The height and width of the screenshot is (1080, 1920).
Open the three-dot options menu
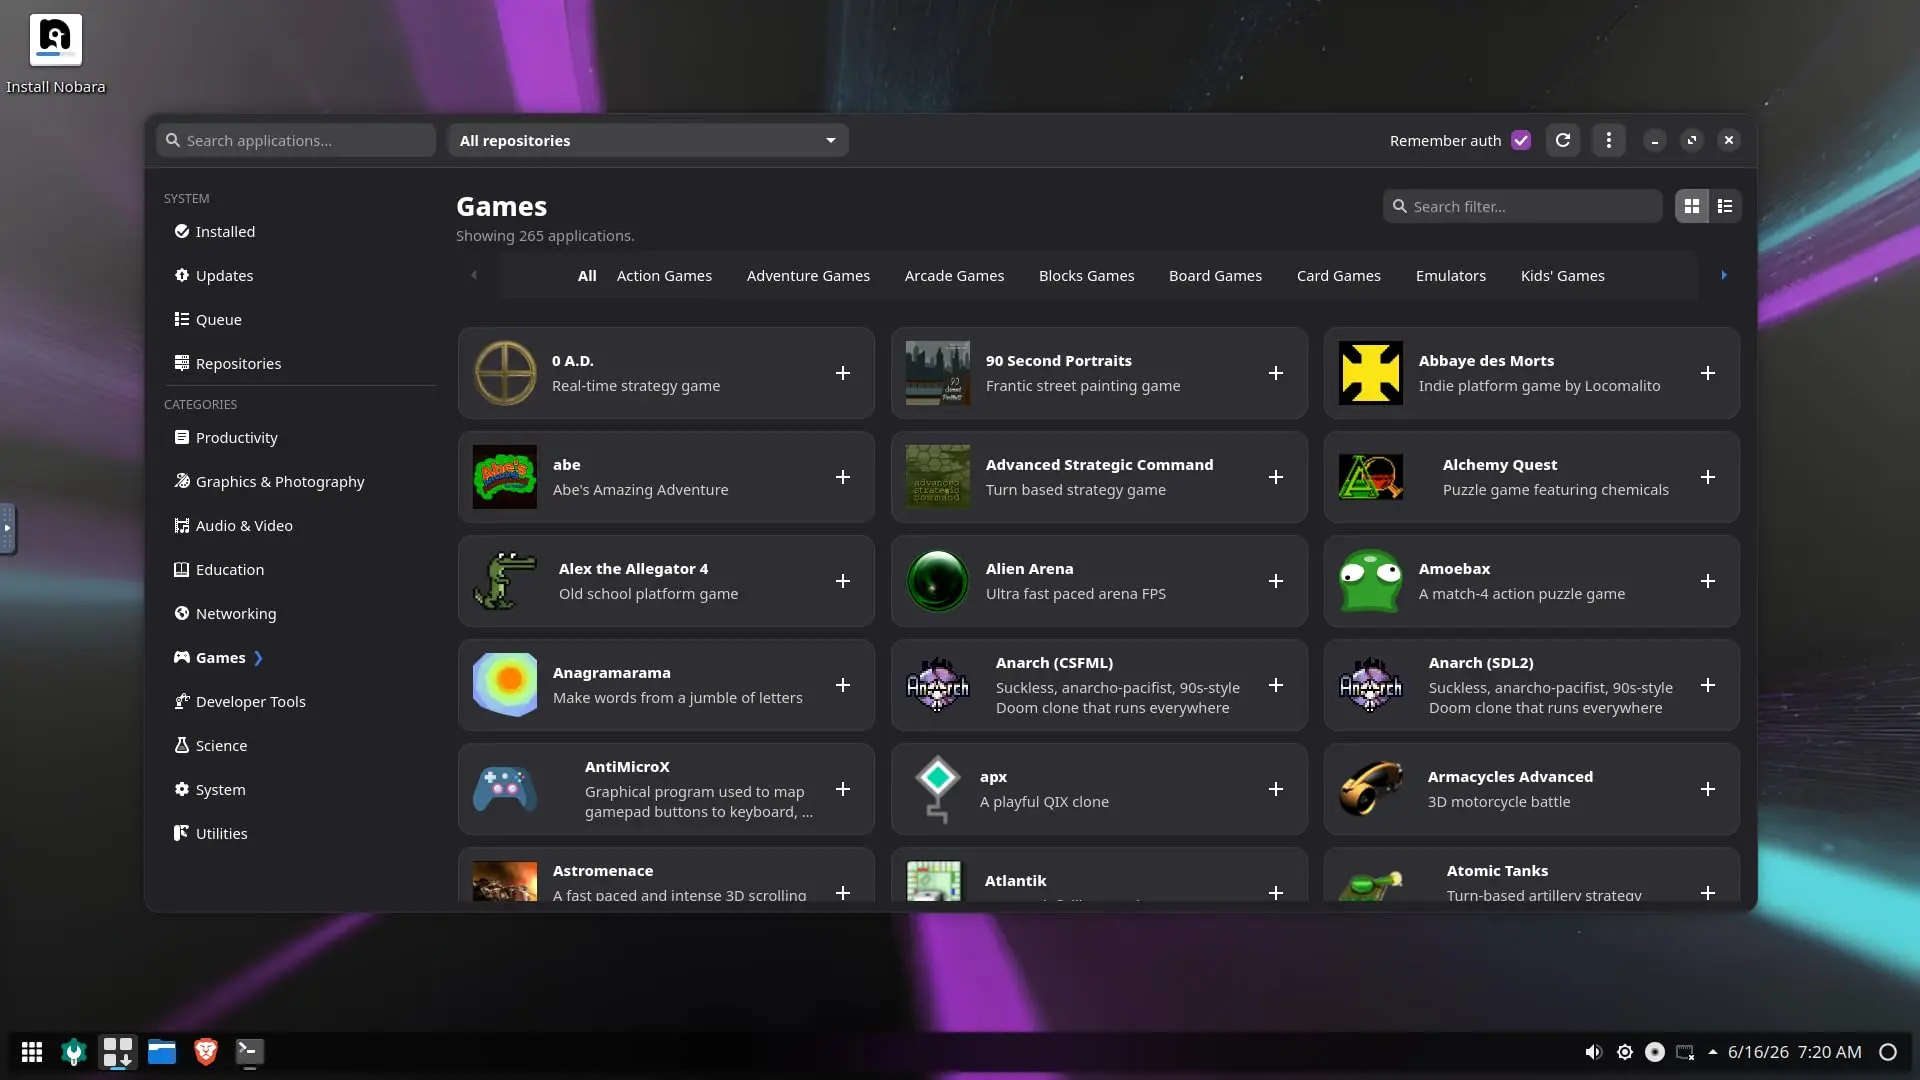click(x=1609, y=140)
